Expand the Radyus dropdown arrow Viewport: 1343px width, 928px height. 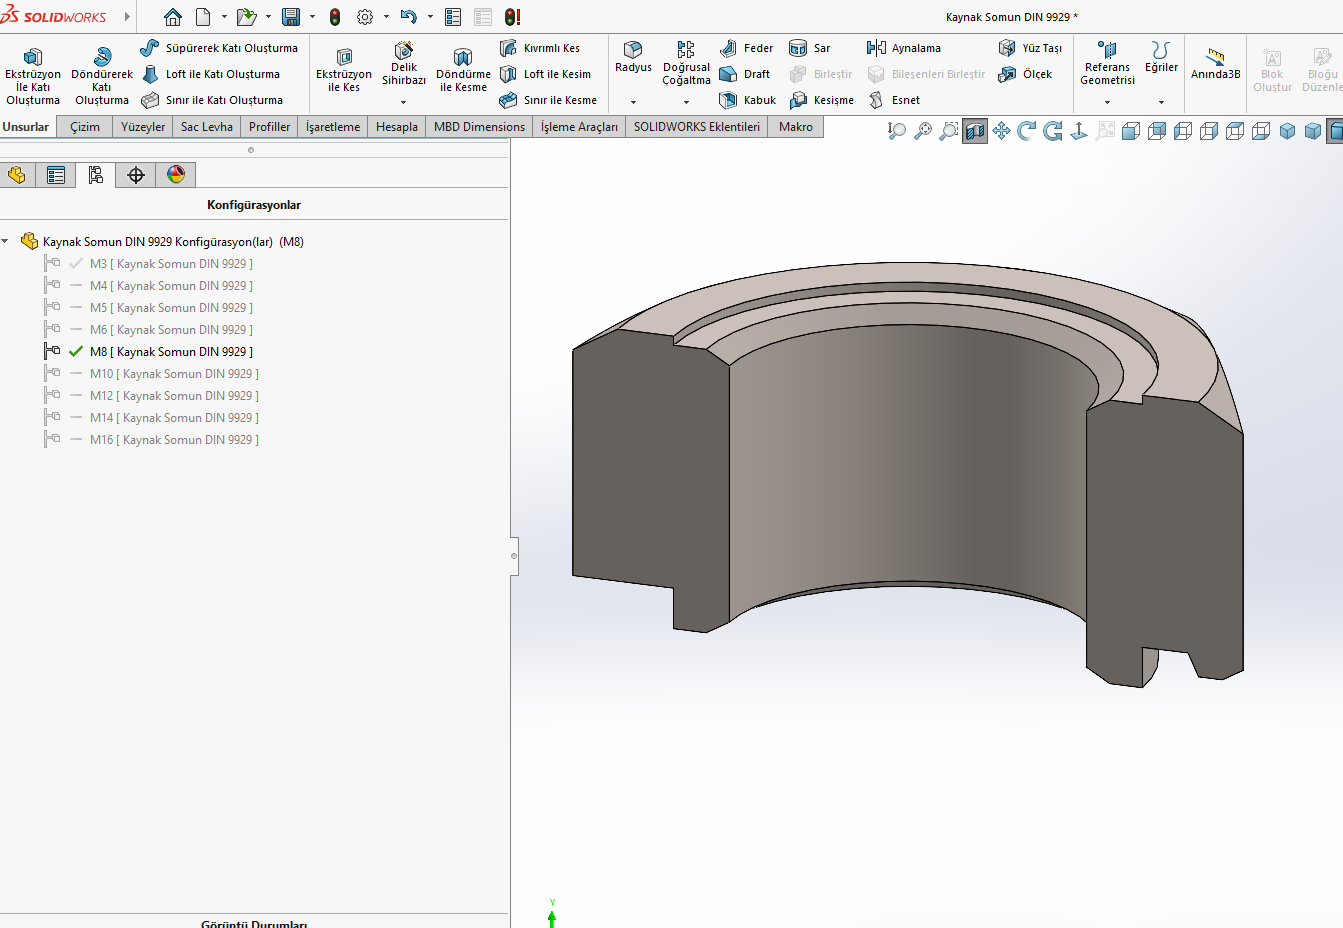coord(633,102)
